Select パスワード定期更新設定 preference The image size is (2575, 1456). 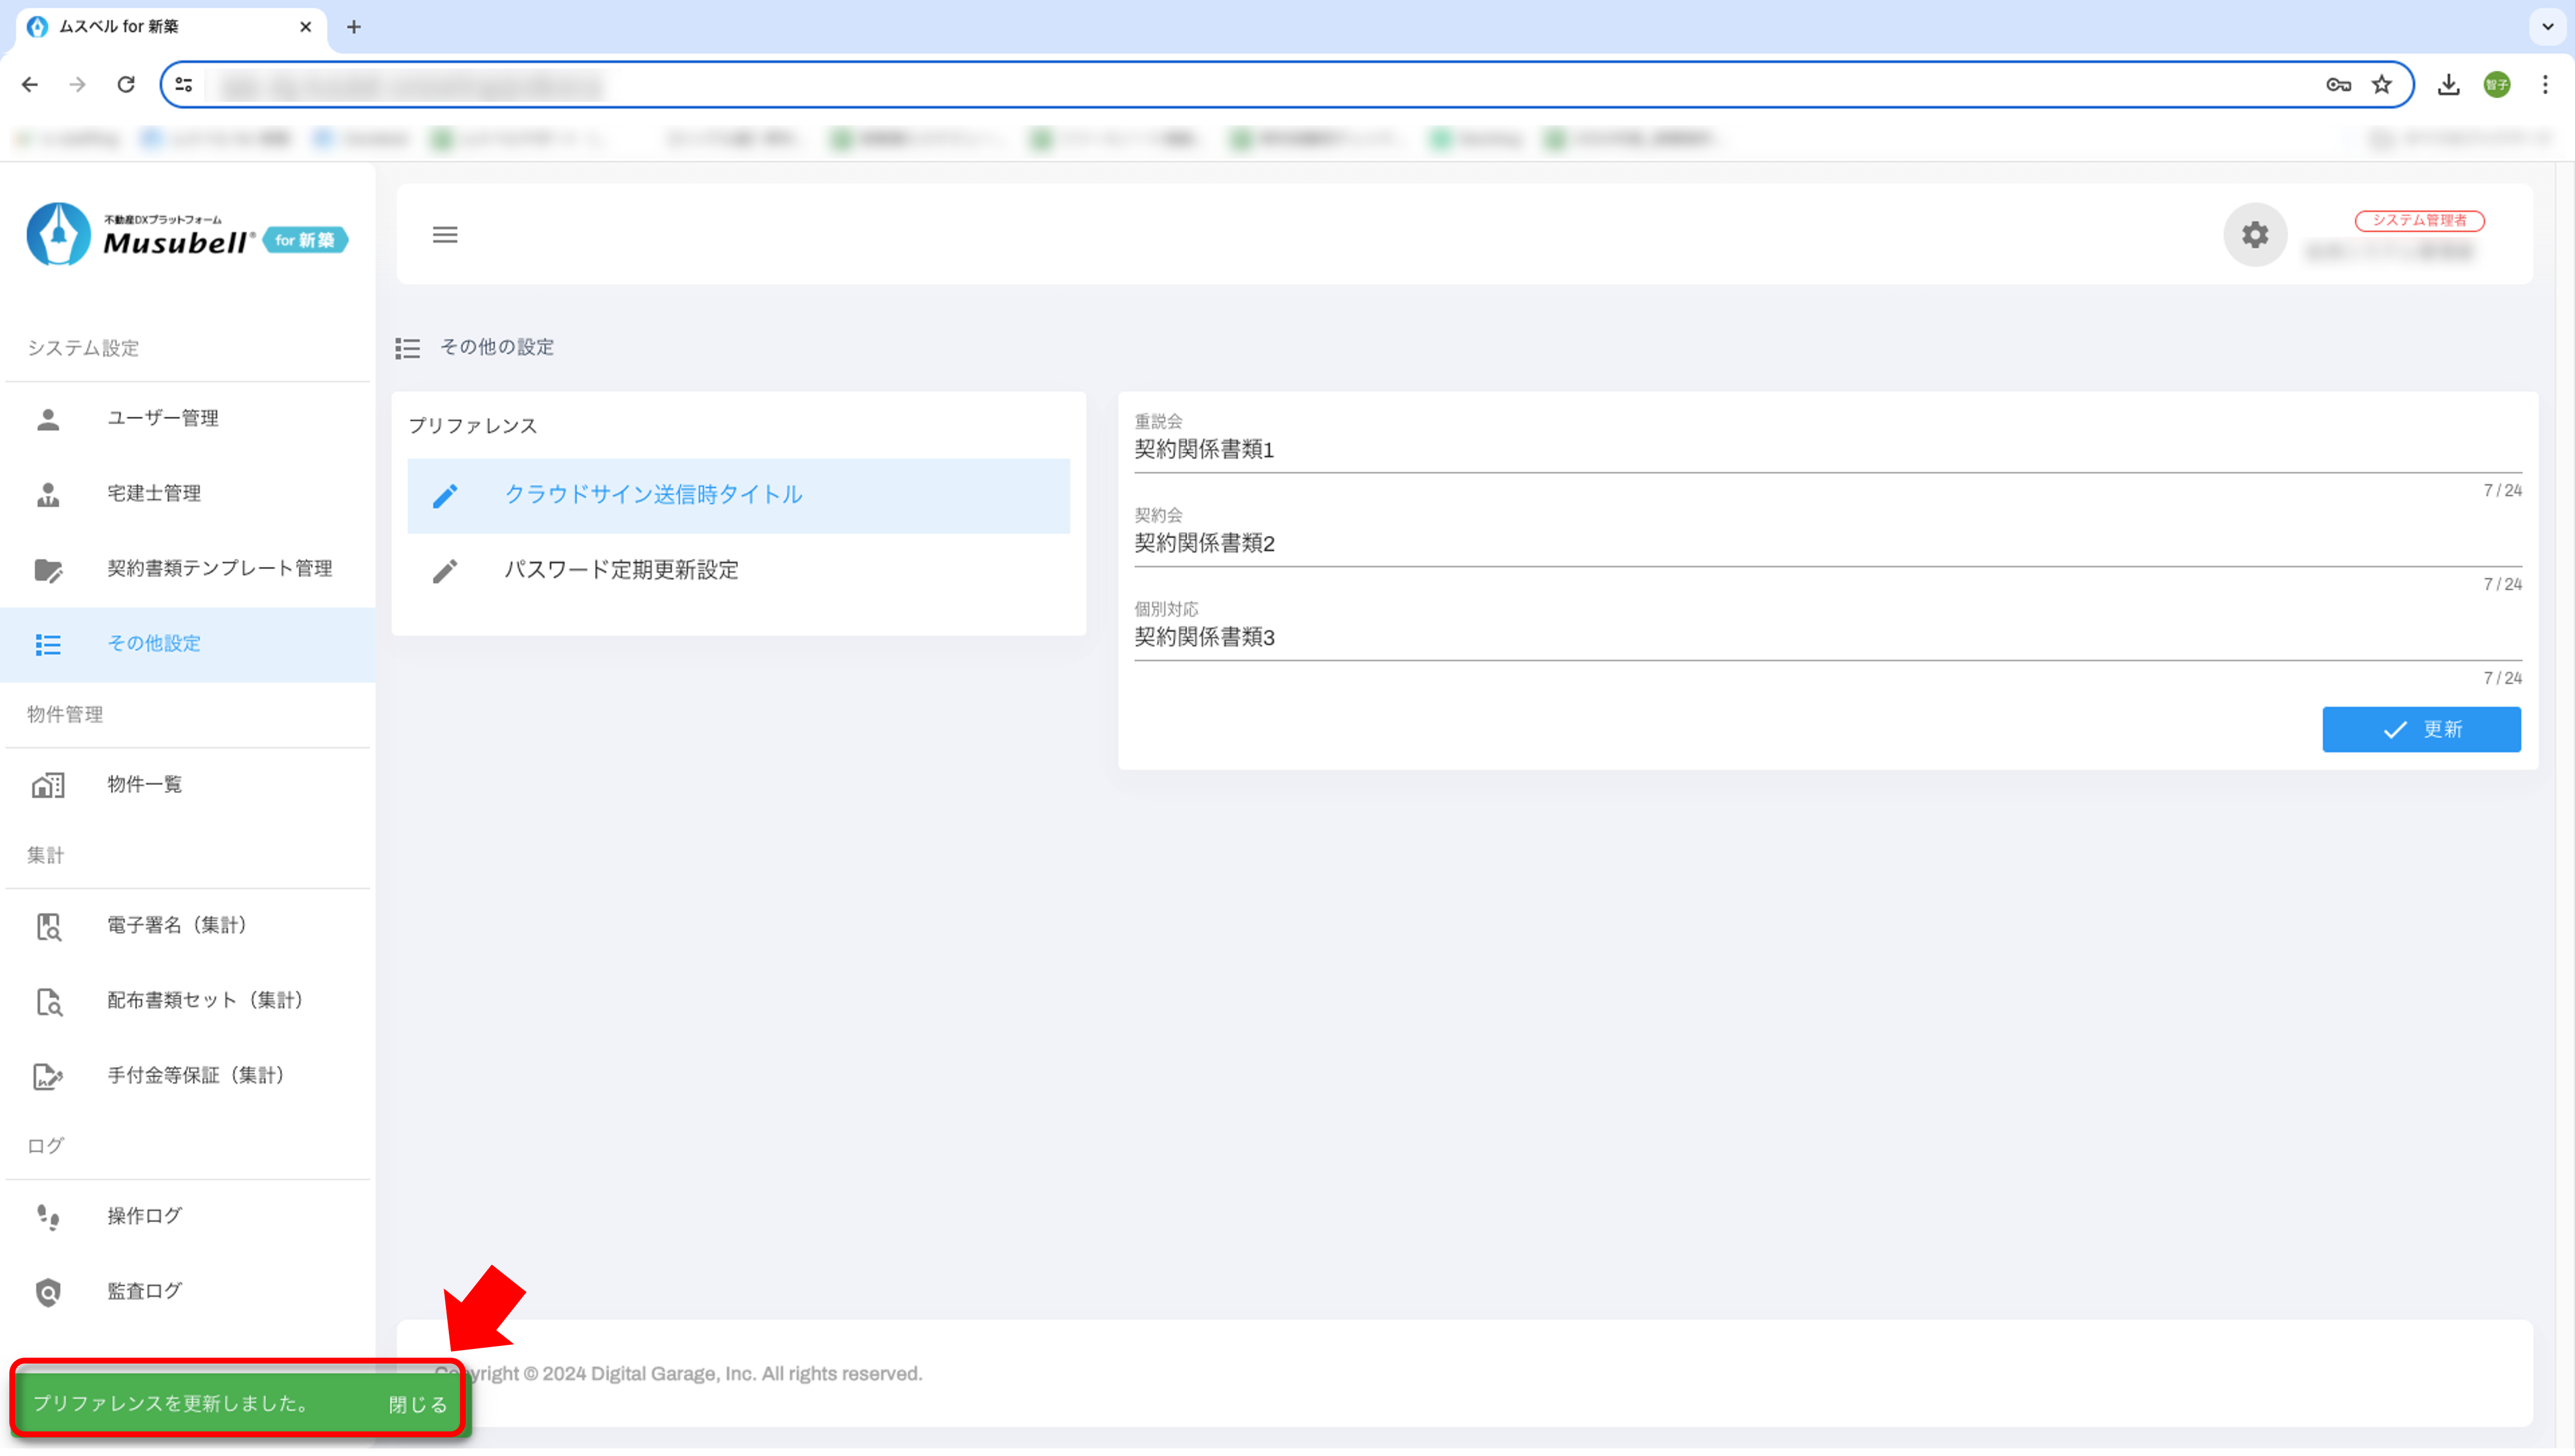pos(621,570)
